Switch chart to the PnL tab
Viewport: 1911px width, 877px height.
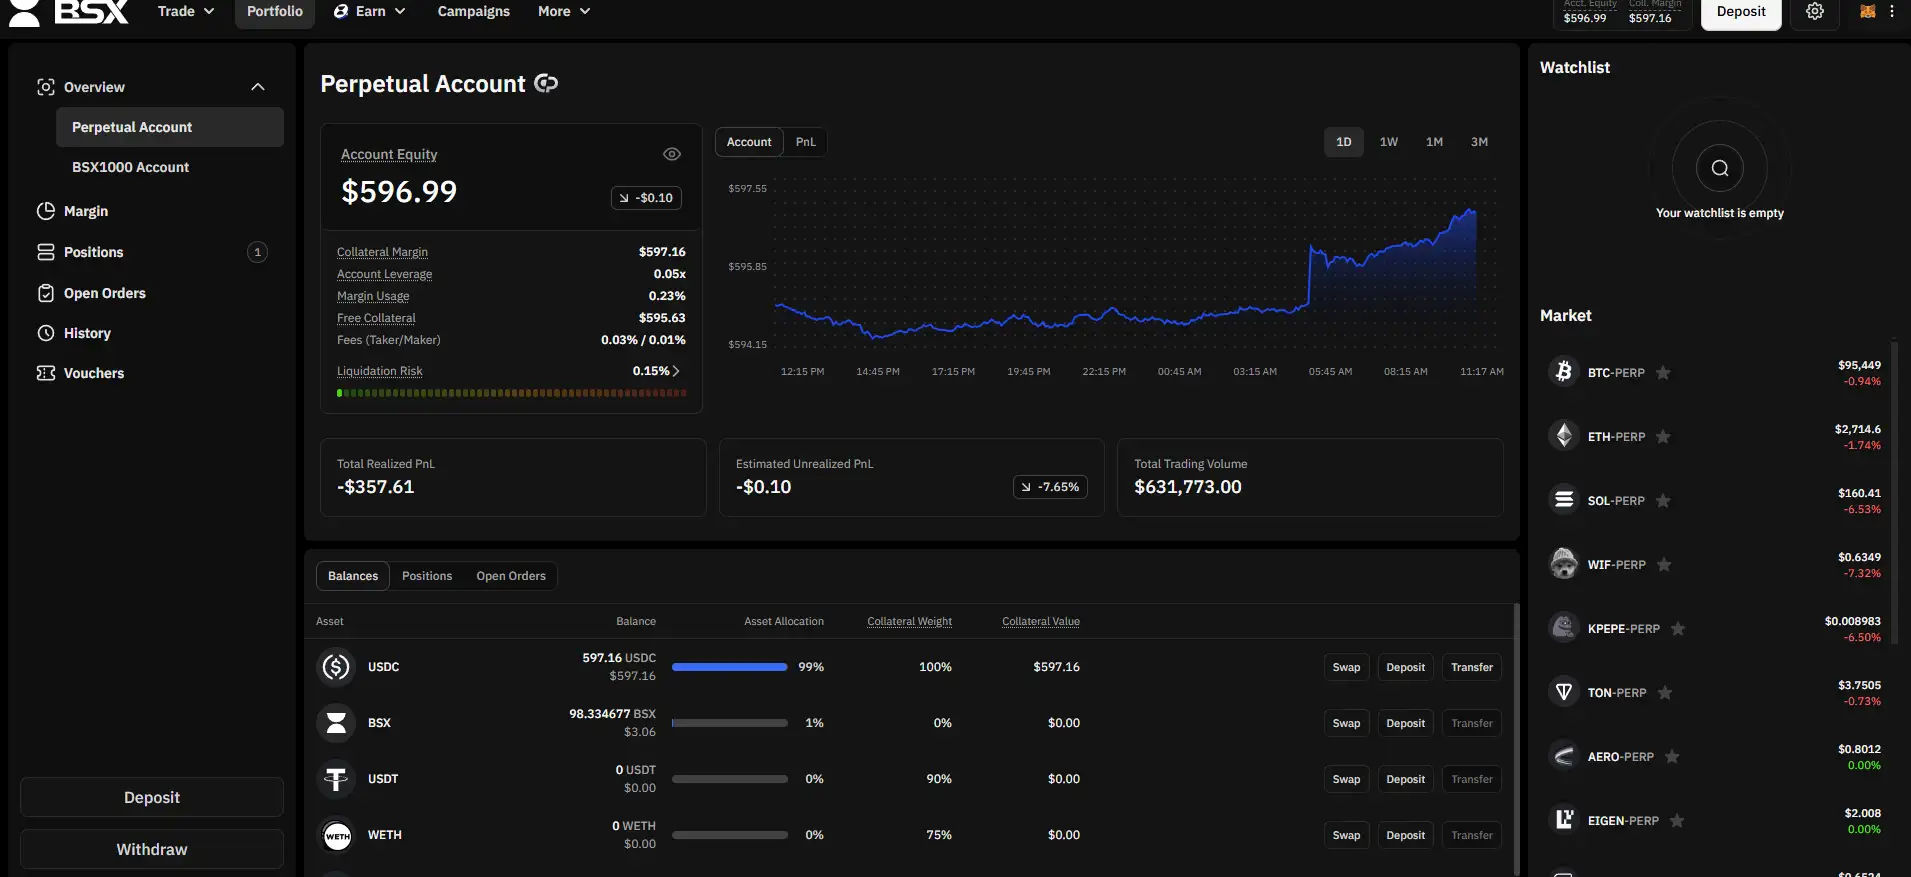tap(805, 142)
